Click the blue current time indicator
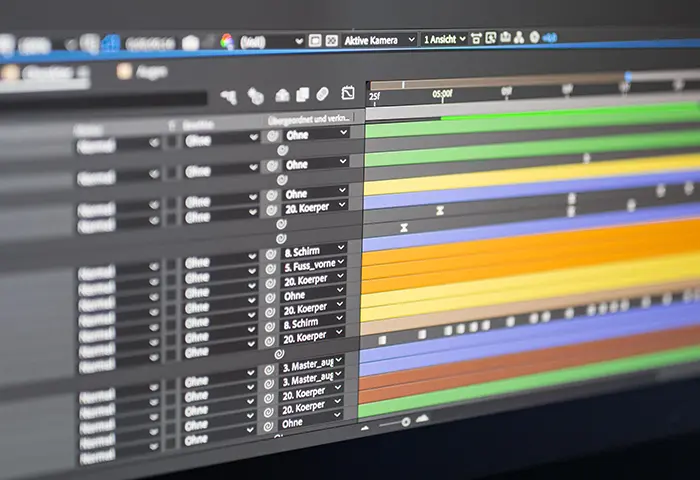This screenshot has width=700, height=480. click(628, 77)
